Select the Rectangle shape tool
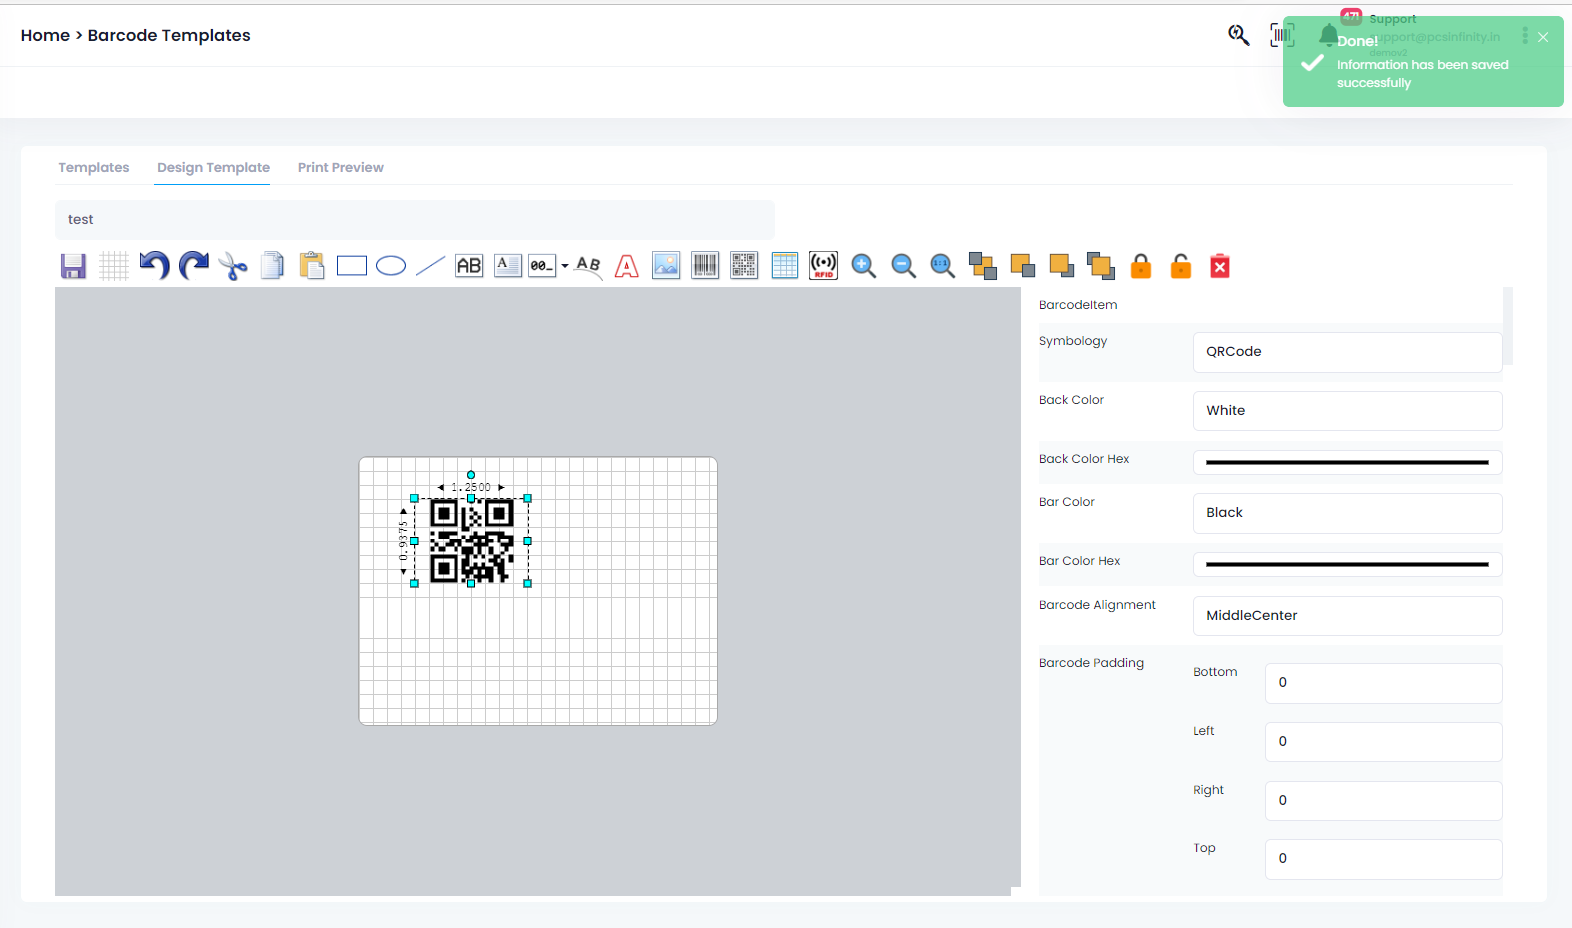The width and height of the screenshot is (1572, 928). (x=352, y=266)
